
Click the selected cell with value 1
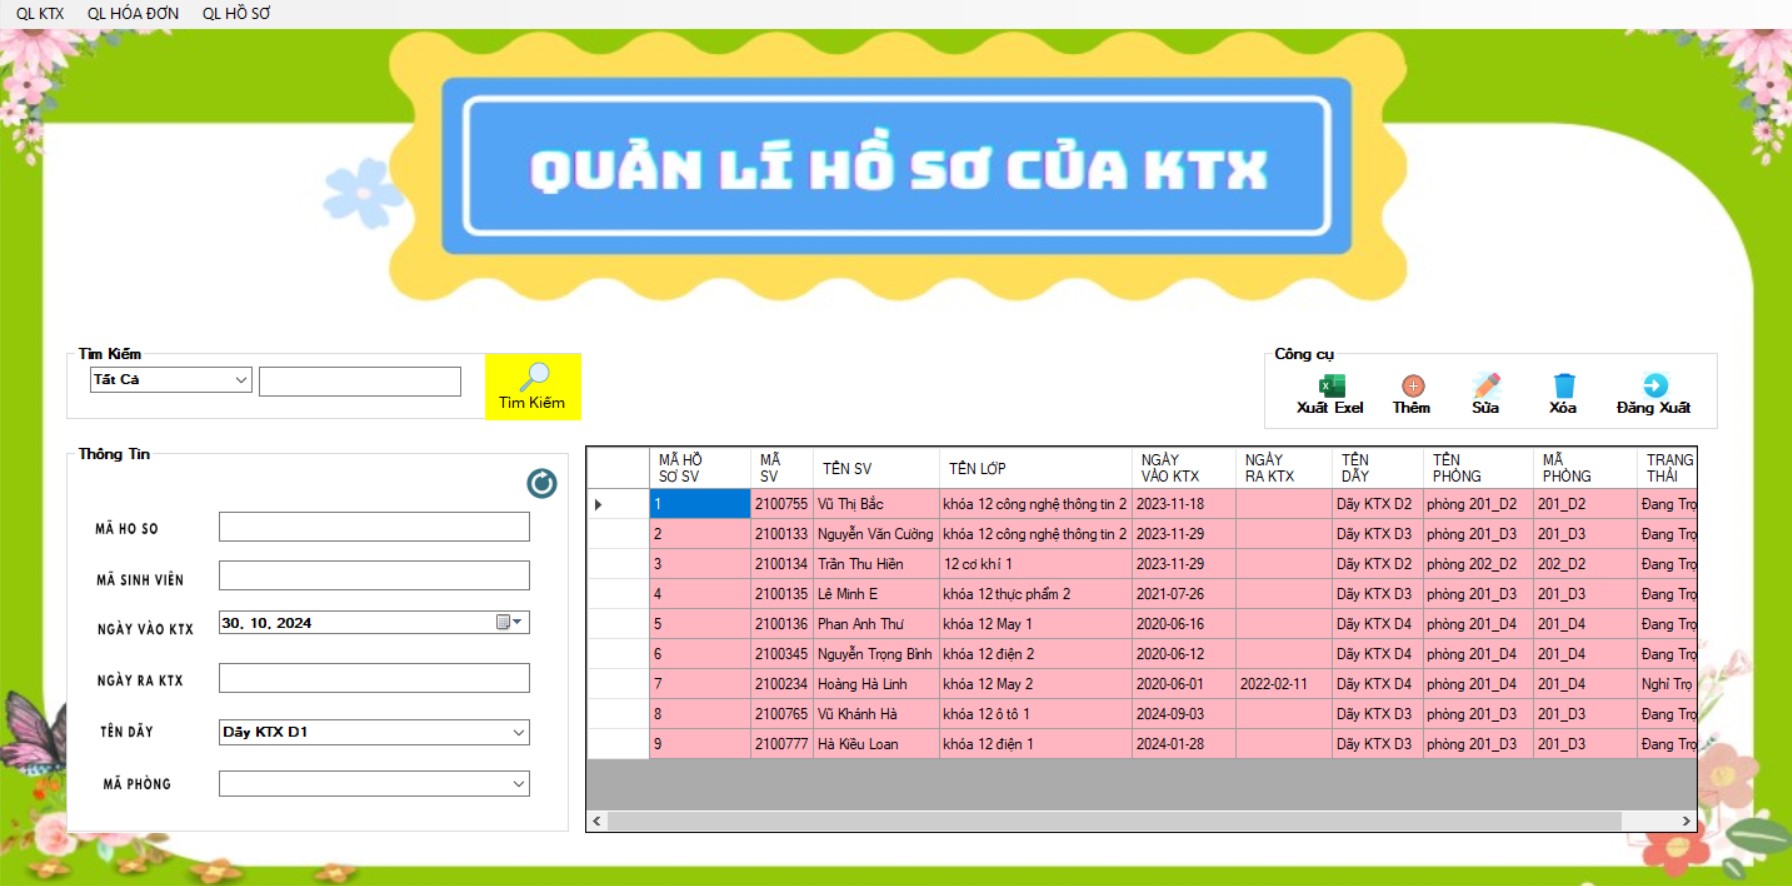[x=700, y=504]
